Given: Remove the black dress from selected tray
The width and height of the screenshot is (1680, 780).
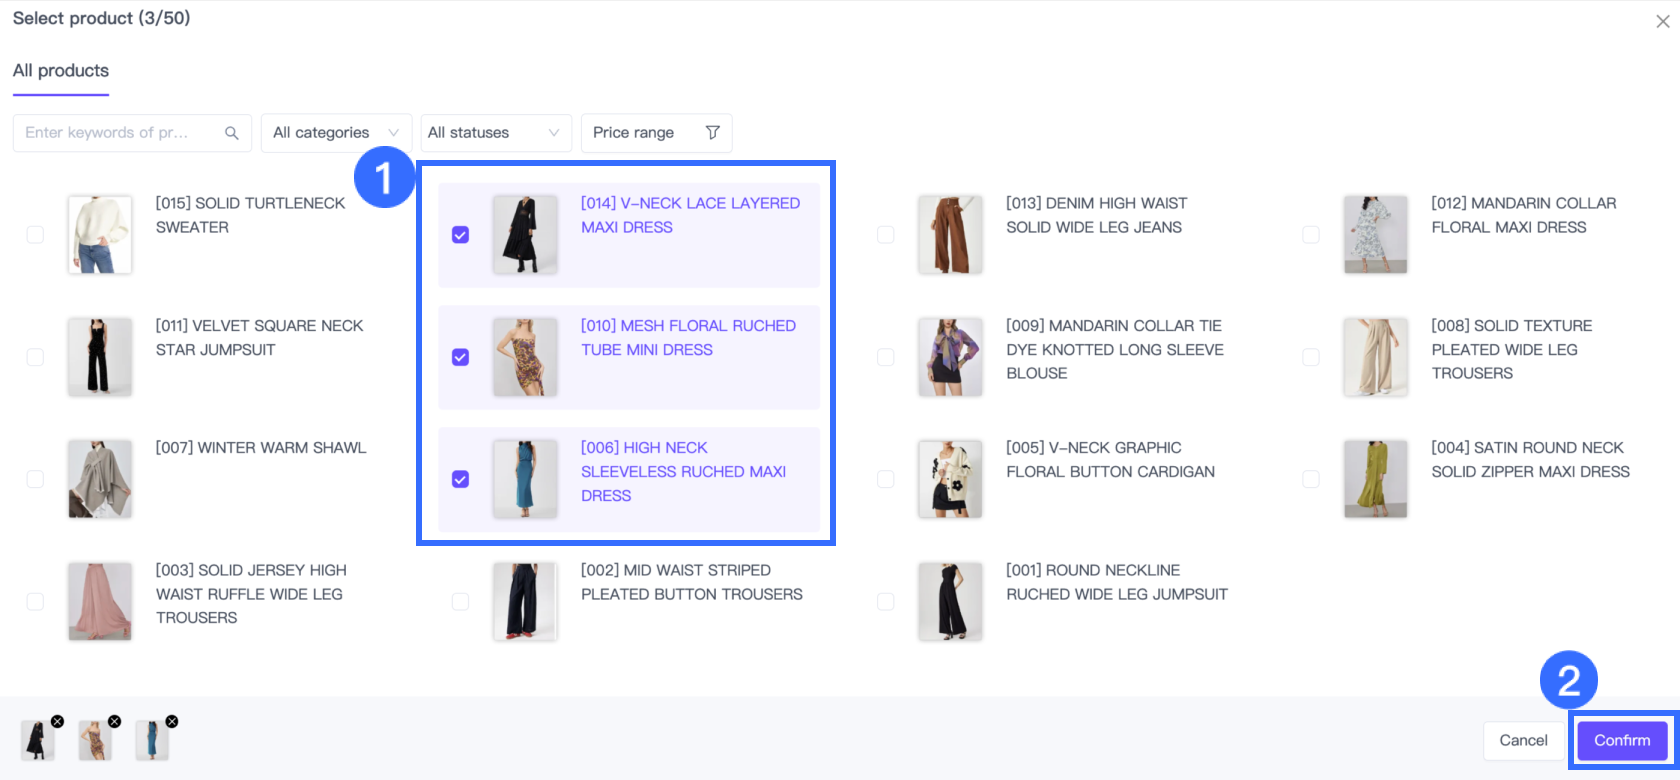Looking at the screenshot, I should point(57,721).
